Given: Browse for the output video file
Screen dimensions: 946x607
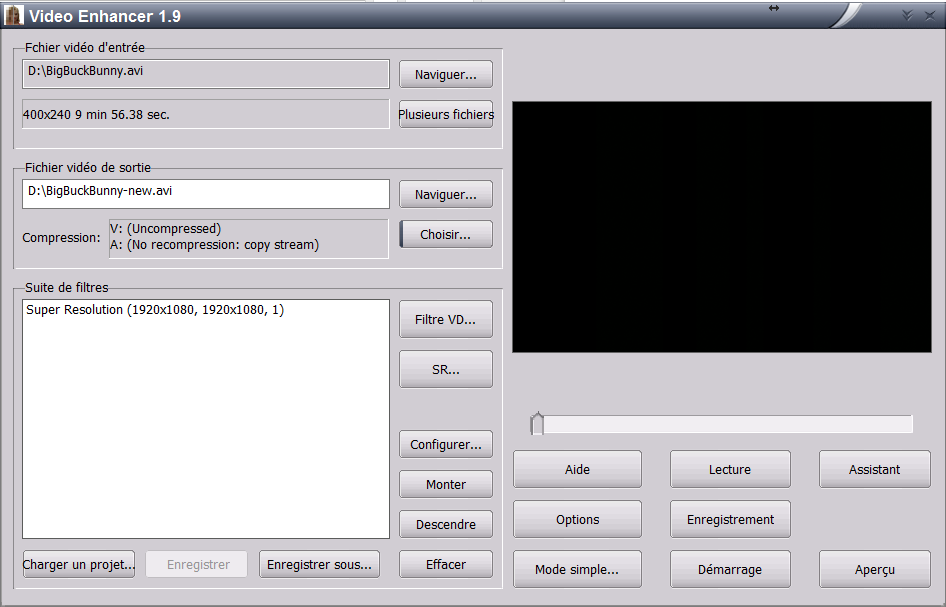Looking at the screenshot, I should [x=445, y=194].
